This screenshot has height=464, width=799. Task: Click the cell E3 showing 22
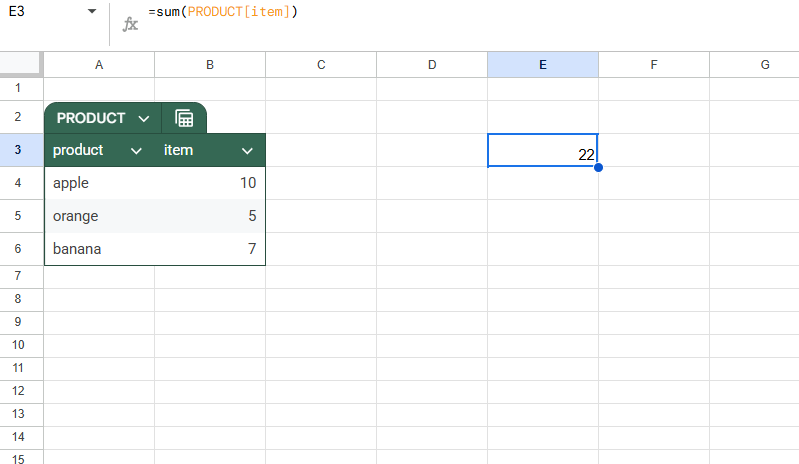543,150
